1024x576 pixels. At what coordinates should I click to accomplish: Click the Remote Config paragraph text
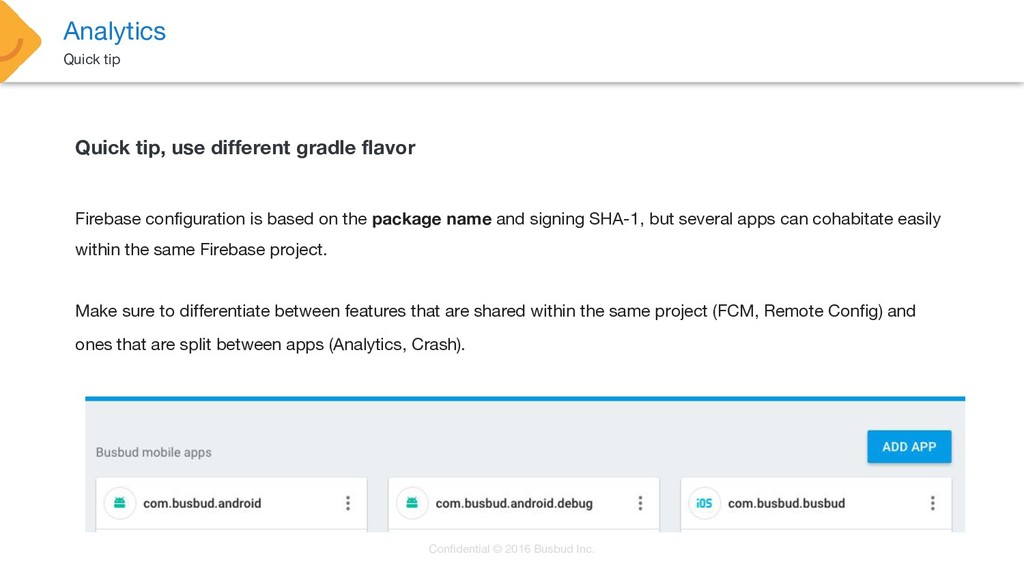point(495,327)
